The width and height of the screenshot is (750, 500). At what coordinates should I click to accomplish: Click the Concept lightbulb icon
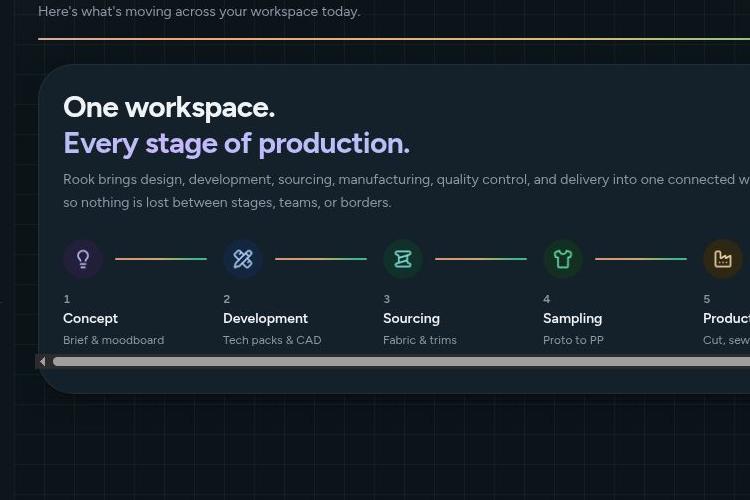(x=83, y=259)
